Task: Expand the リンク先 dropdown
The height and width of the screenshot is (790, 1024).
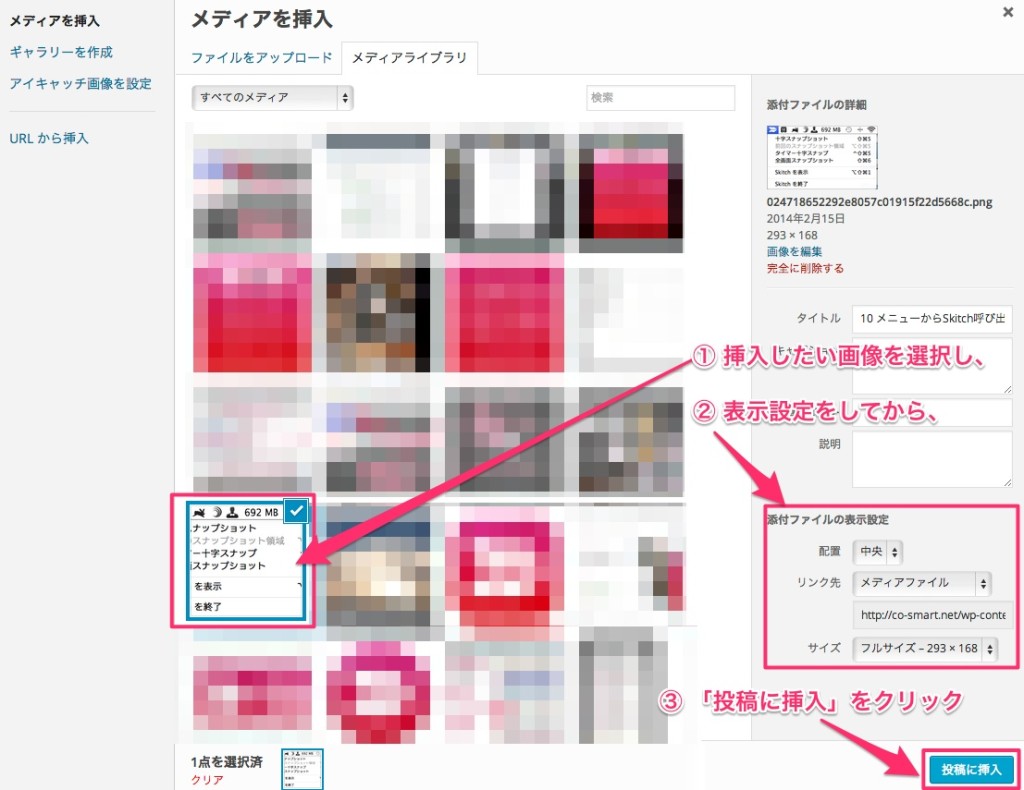Action: point(922,582)
